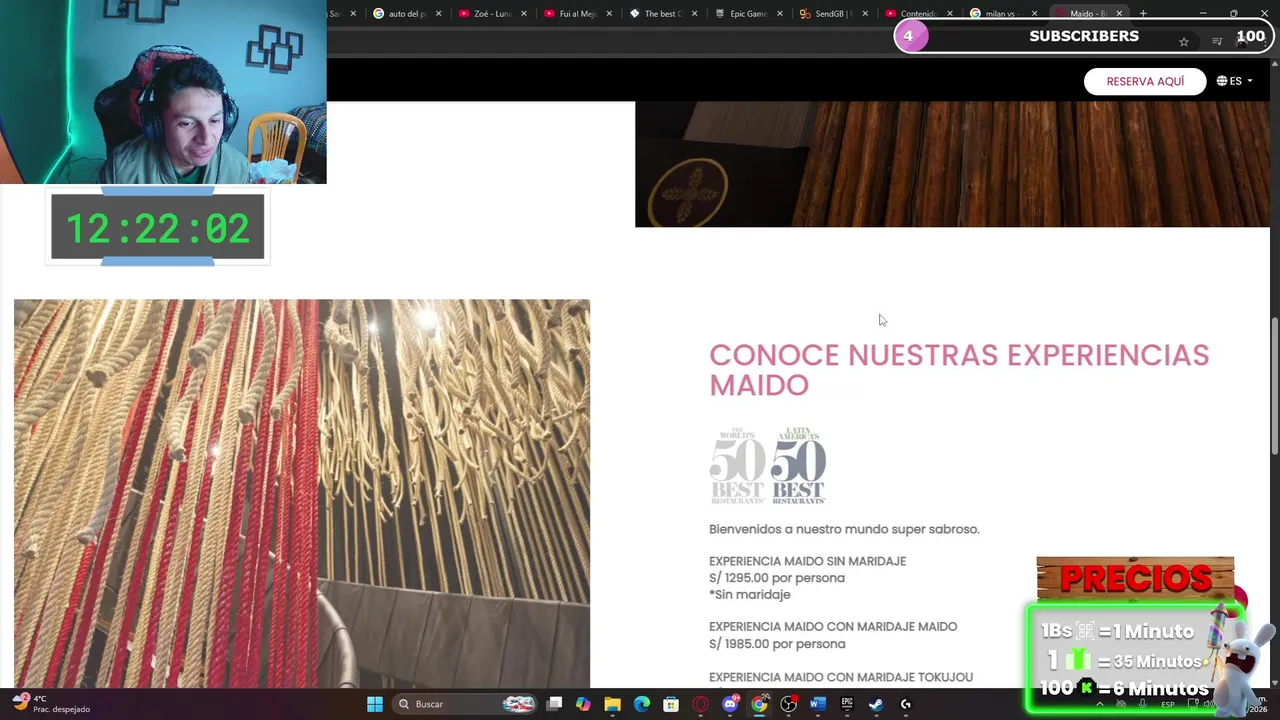Open the ES language dropdown
The width and height of the screenshot is (1280, 720).
pyautogui.click(x=1235, y=81)
